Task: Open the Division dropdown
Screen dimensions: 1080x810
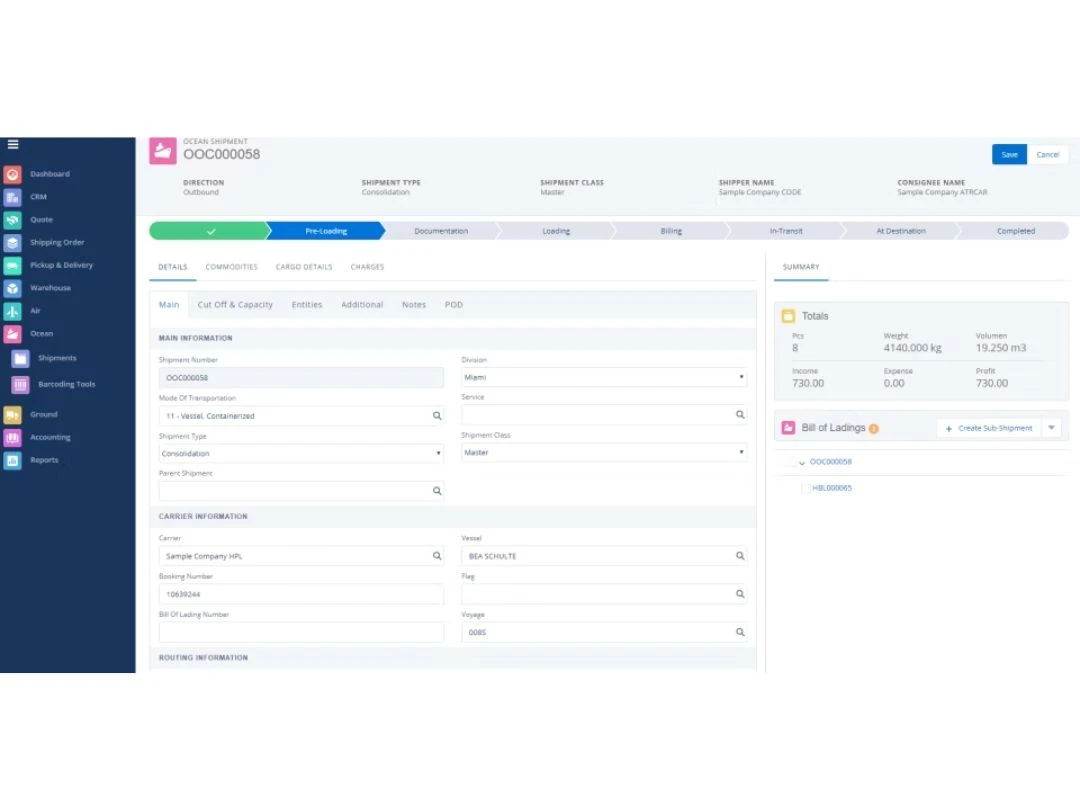Action: click(x=603, y=378)
